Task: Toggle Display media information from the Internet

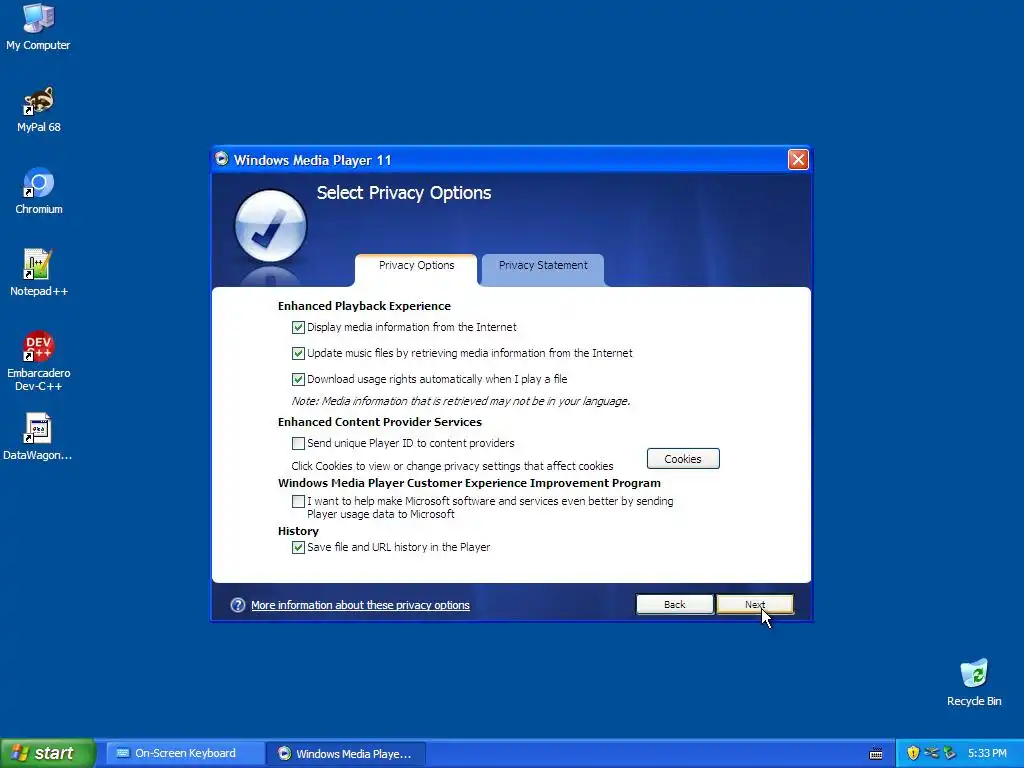Action: [x=298, y=327]
